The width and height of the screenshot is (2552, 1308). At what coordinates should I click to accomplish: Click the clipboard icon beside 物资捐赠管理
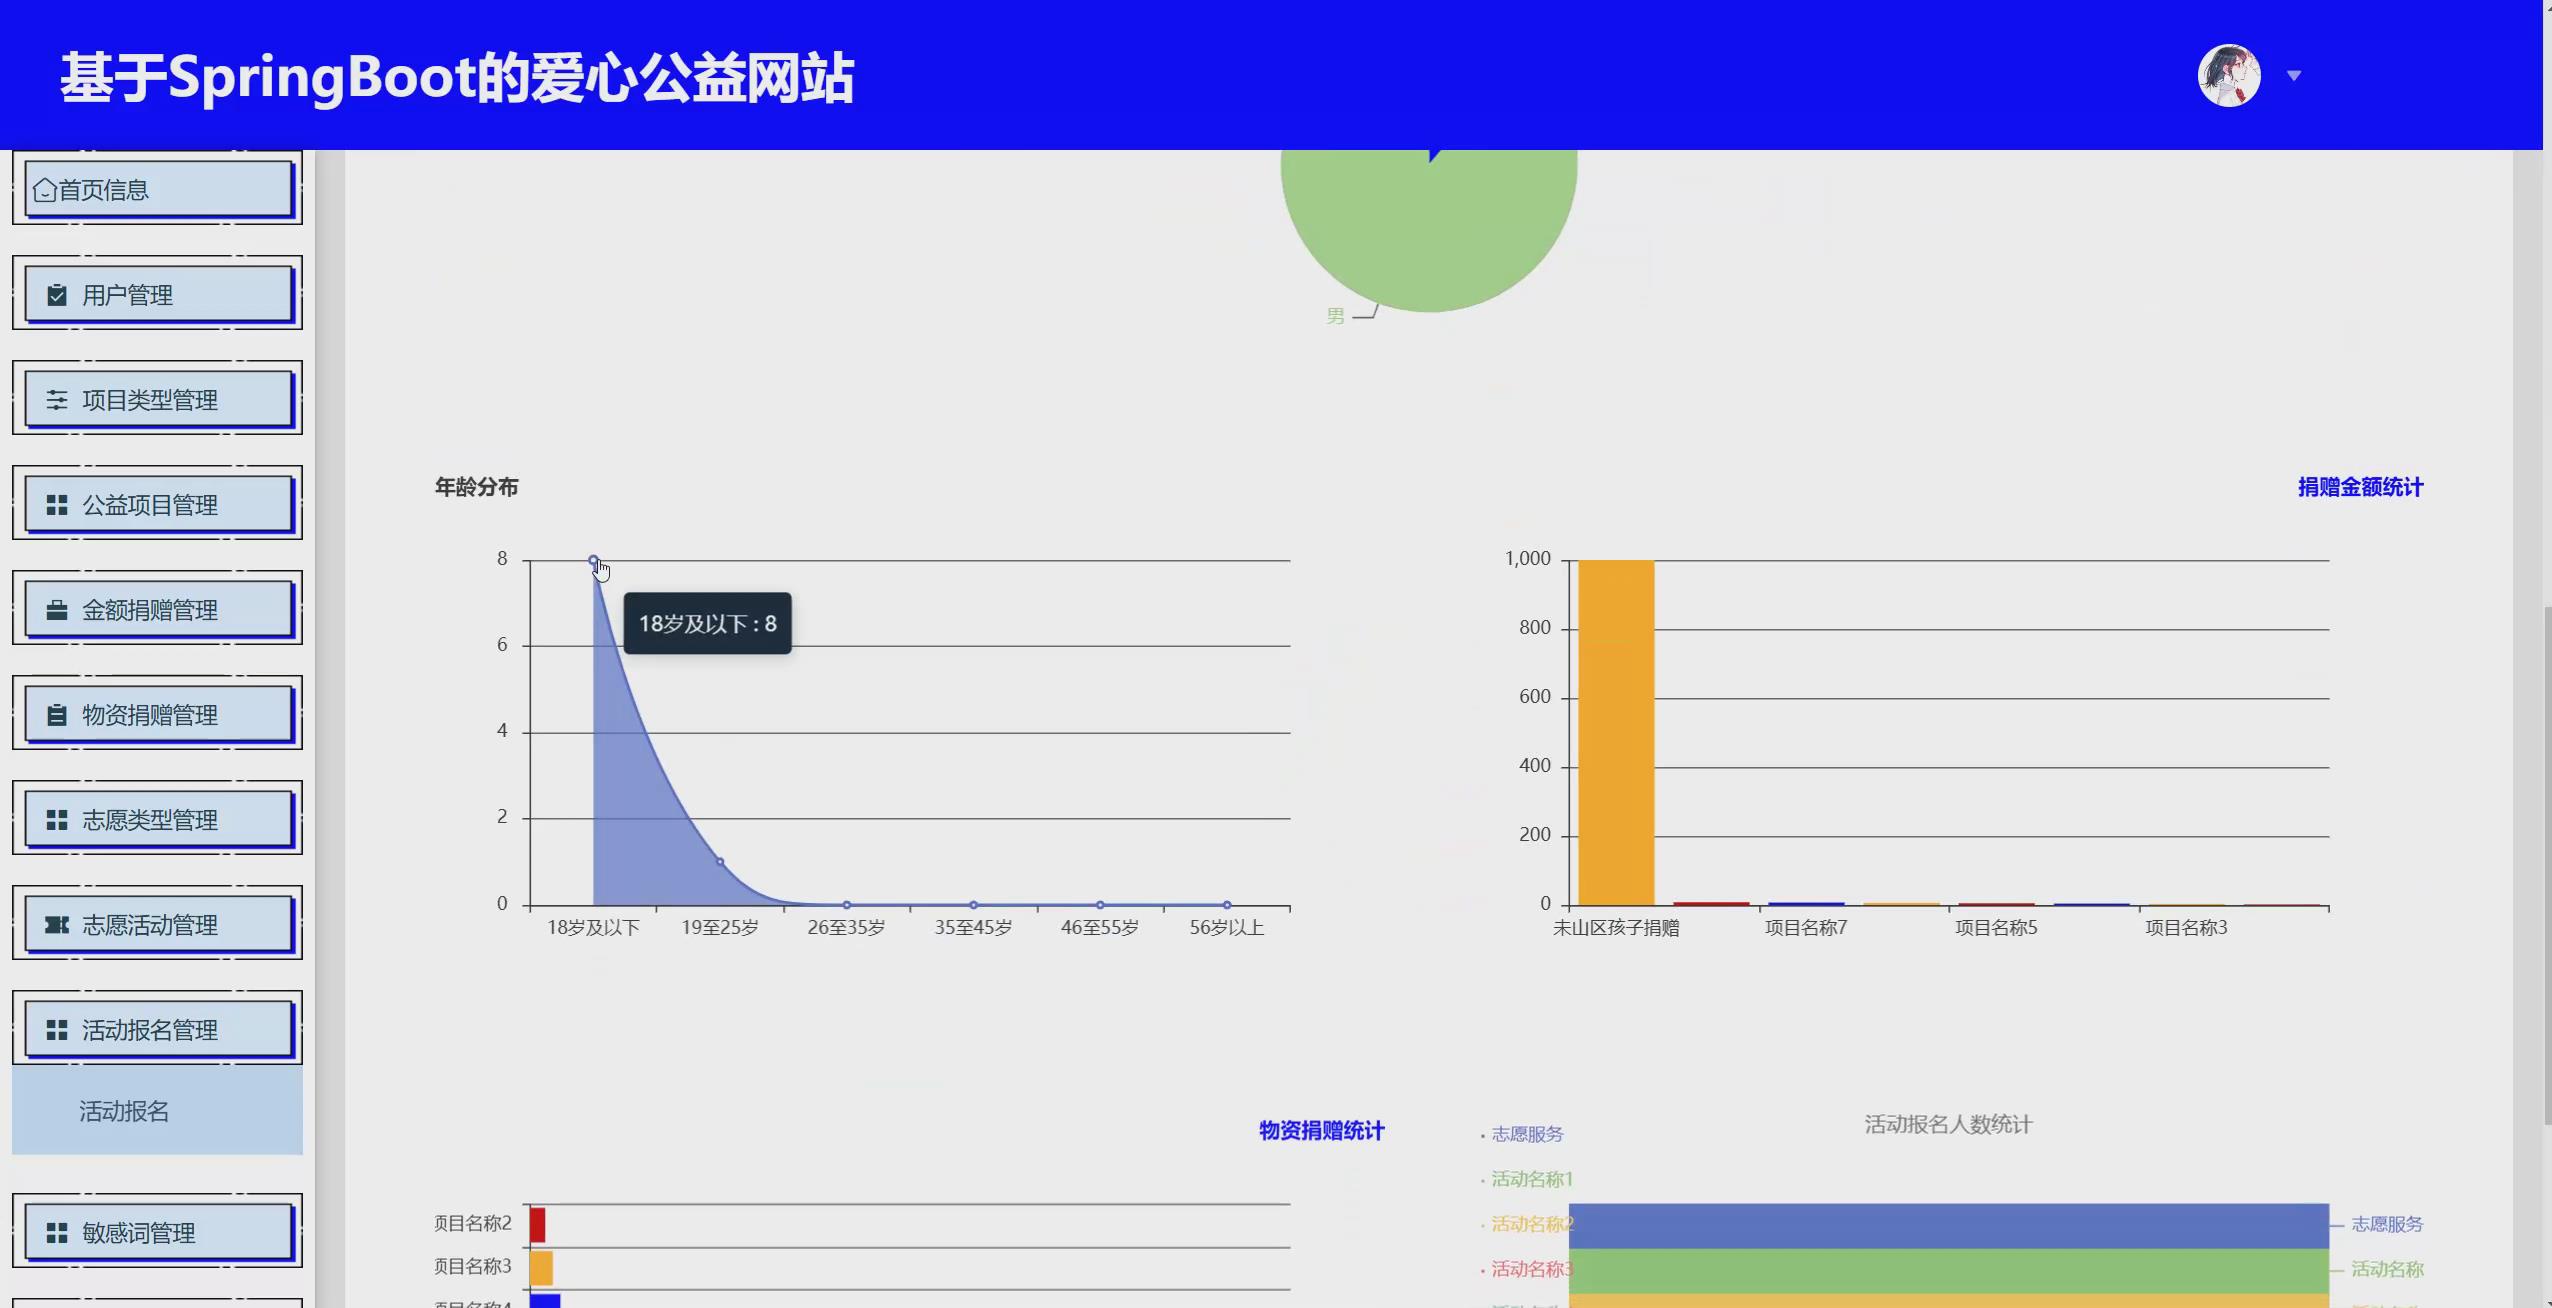[x=57, y=715]
